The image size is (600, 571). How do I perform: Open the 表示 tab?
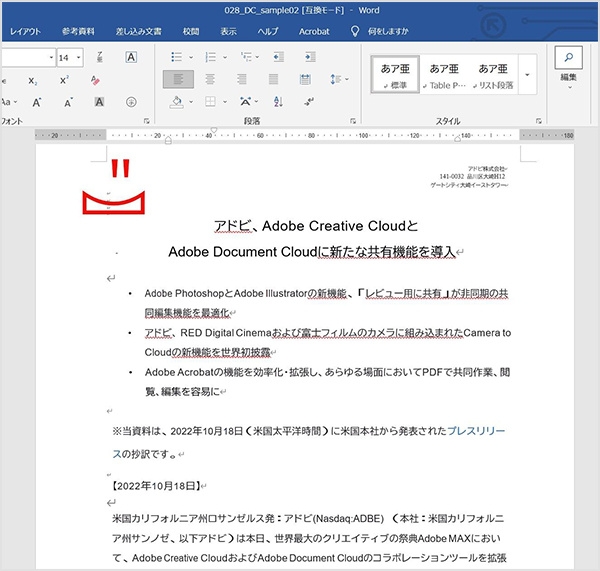click(x=228, y=31)
